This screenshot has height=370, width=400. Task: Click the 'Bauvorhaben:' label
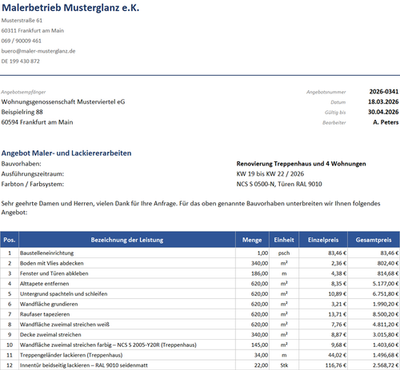(x=21, y=164)
